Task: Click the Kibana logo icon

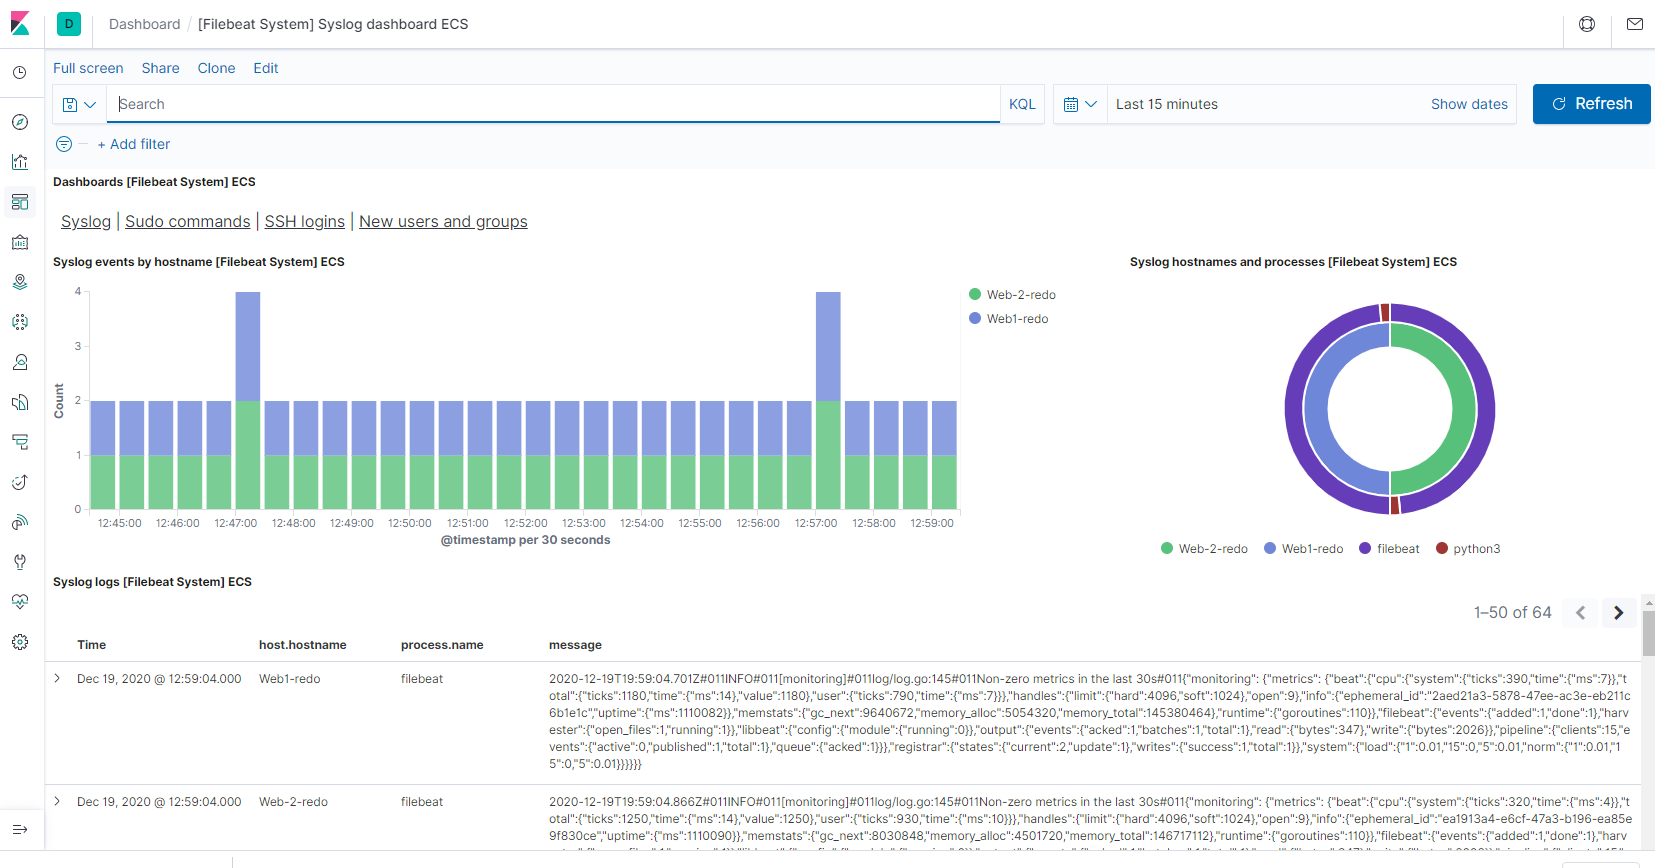Action: pyautogui.click(x=20, y=24)
